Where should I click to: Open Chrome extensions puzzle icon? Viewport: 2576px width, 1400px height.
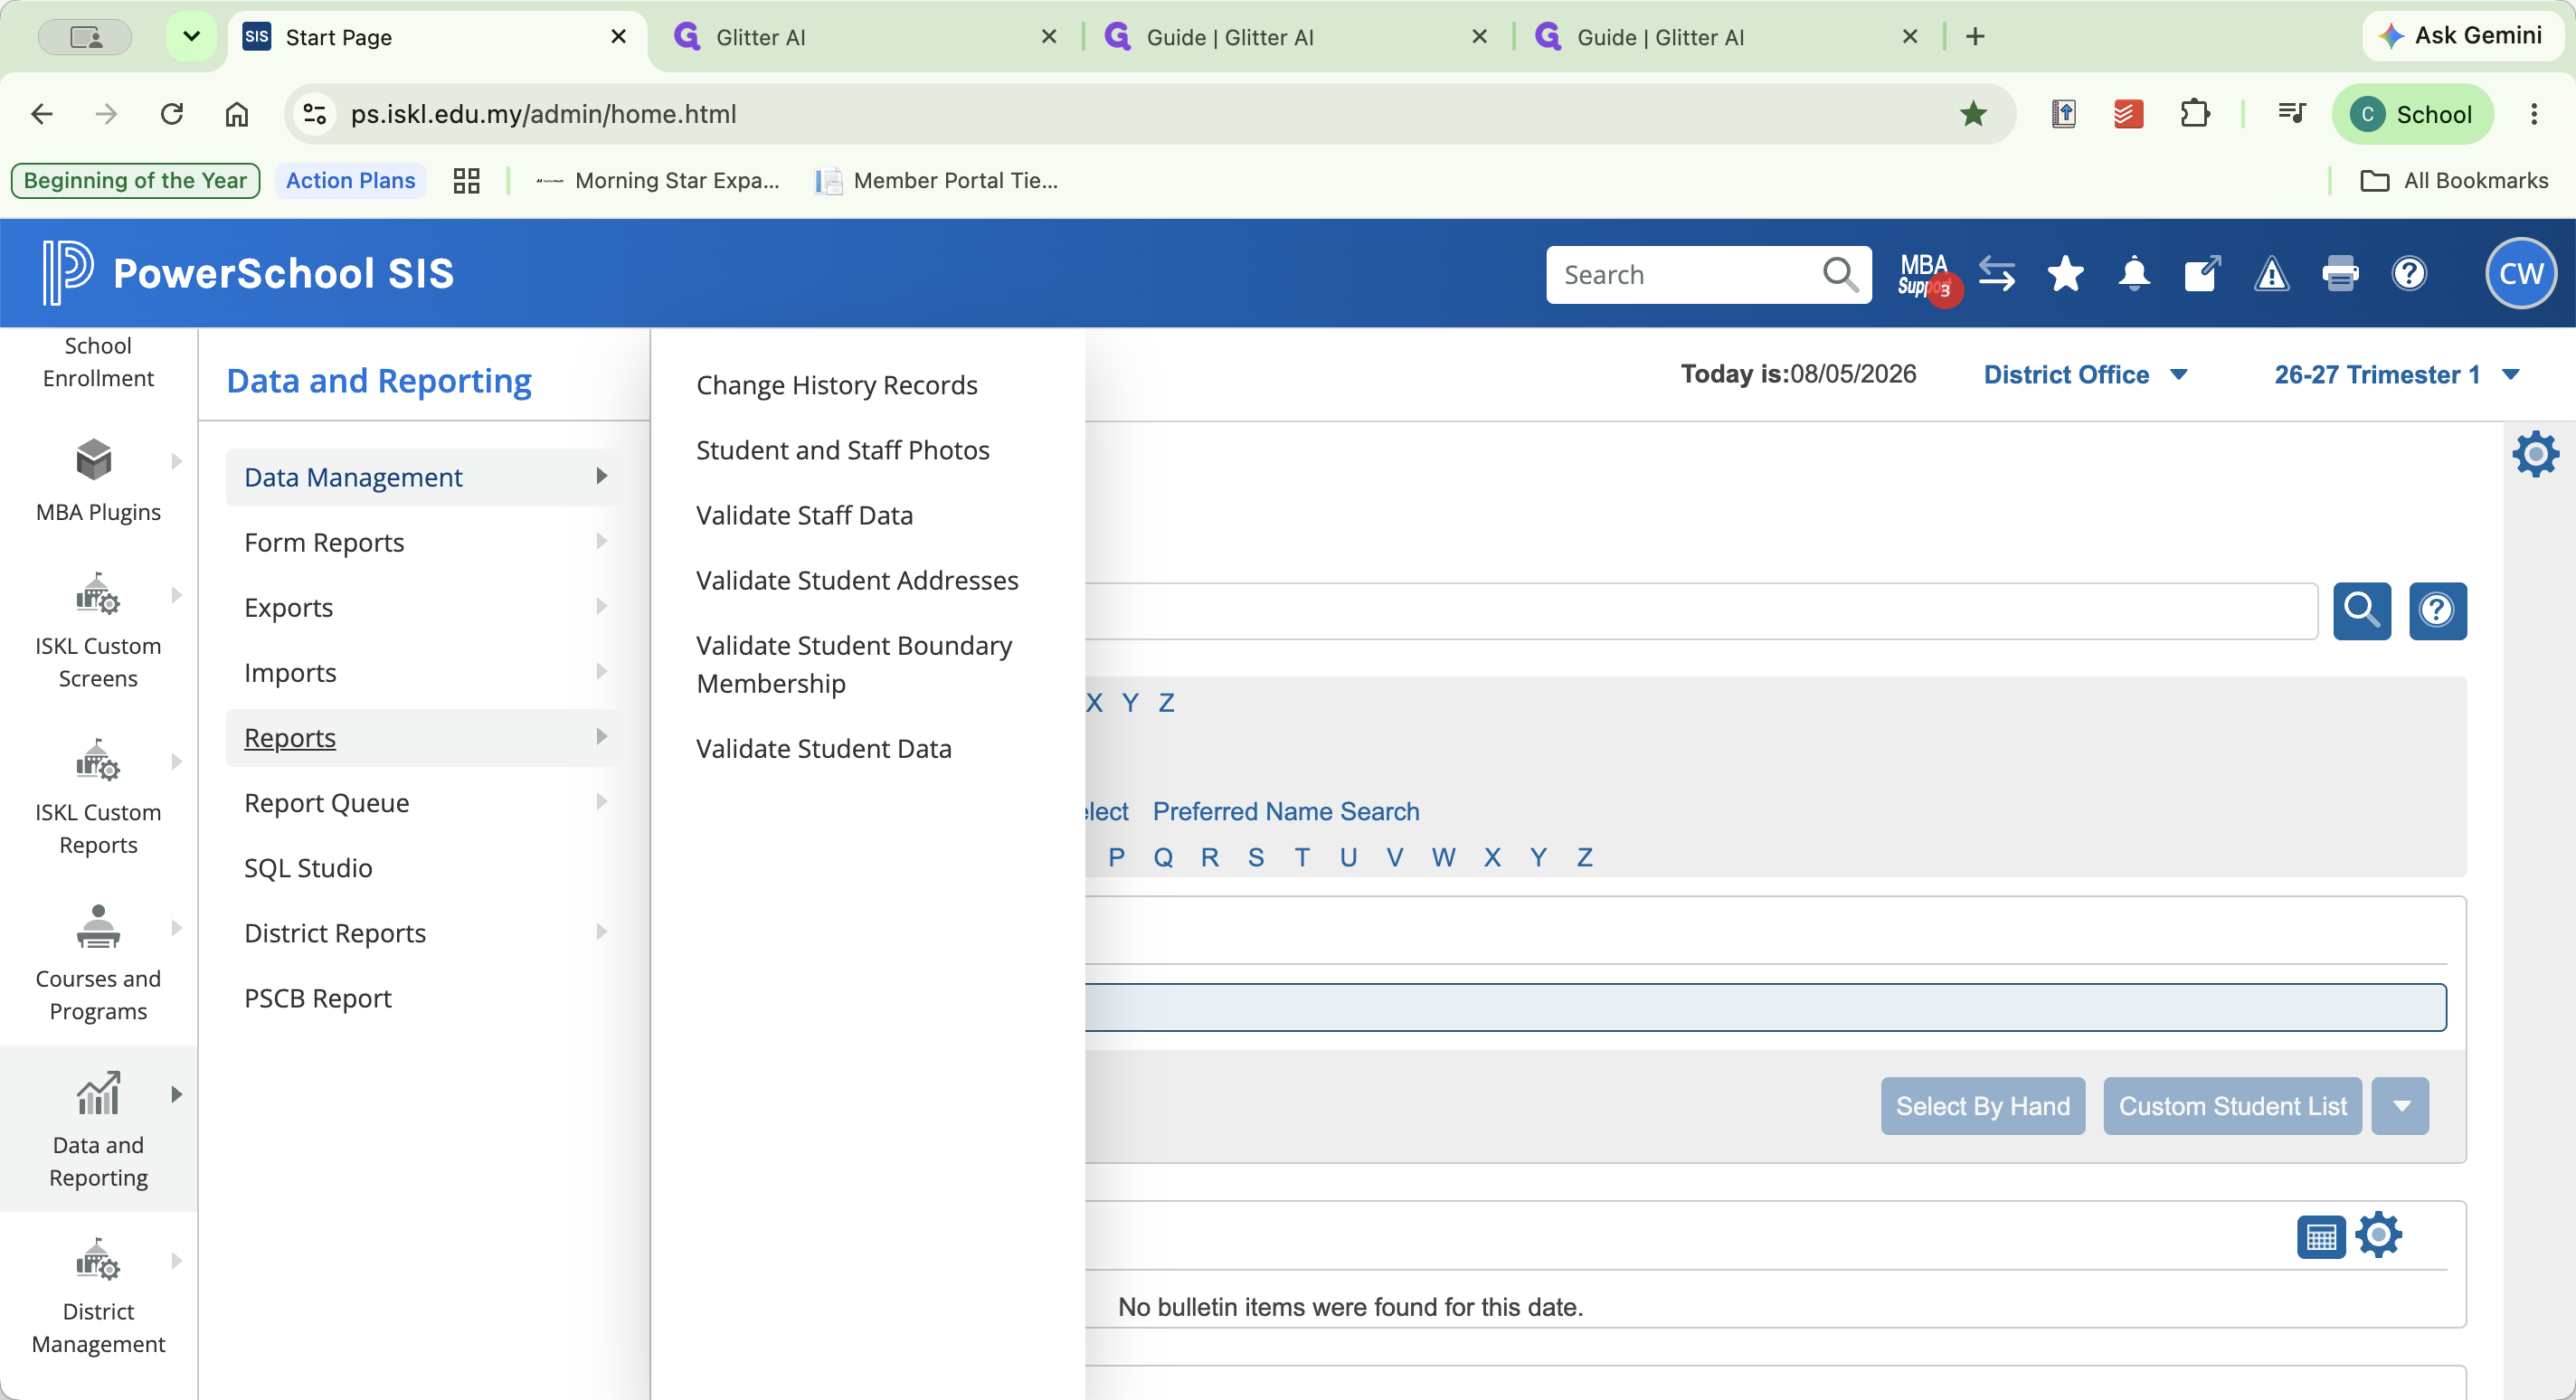coord(2194,114)
